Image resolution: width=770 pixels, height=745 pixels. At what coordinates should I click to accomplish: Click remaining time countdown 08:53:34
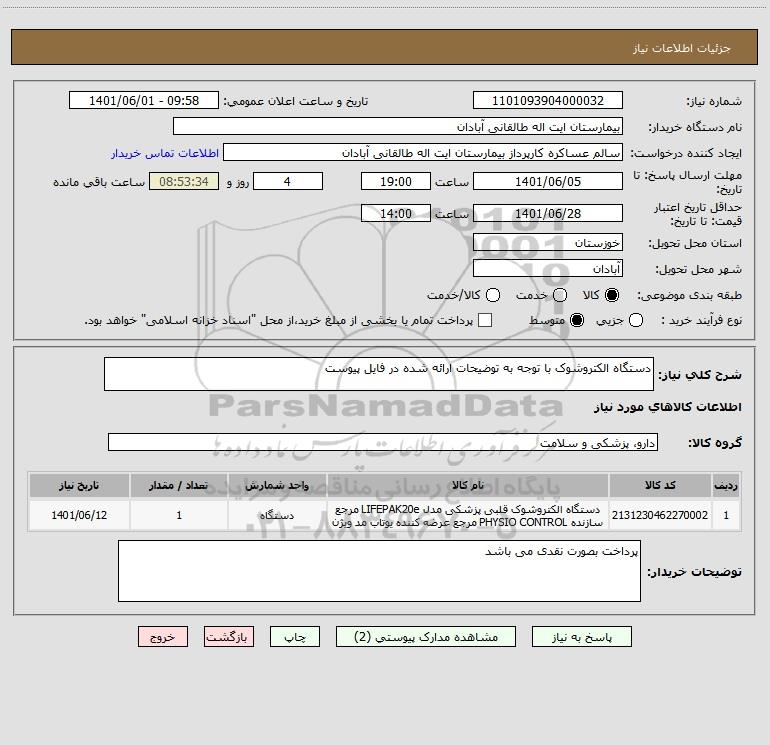point(184,181)
